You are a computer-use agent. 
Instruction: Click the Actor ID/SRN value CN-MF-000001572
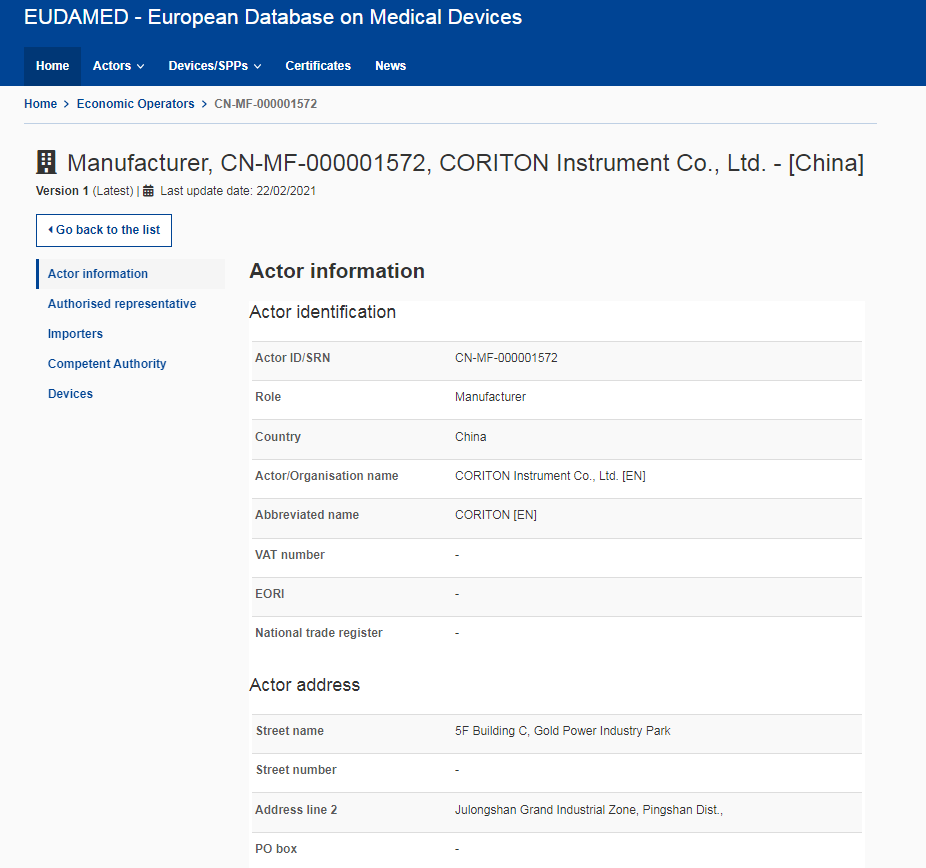tap(506, 358)
